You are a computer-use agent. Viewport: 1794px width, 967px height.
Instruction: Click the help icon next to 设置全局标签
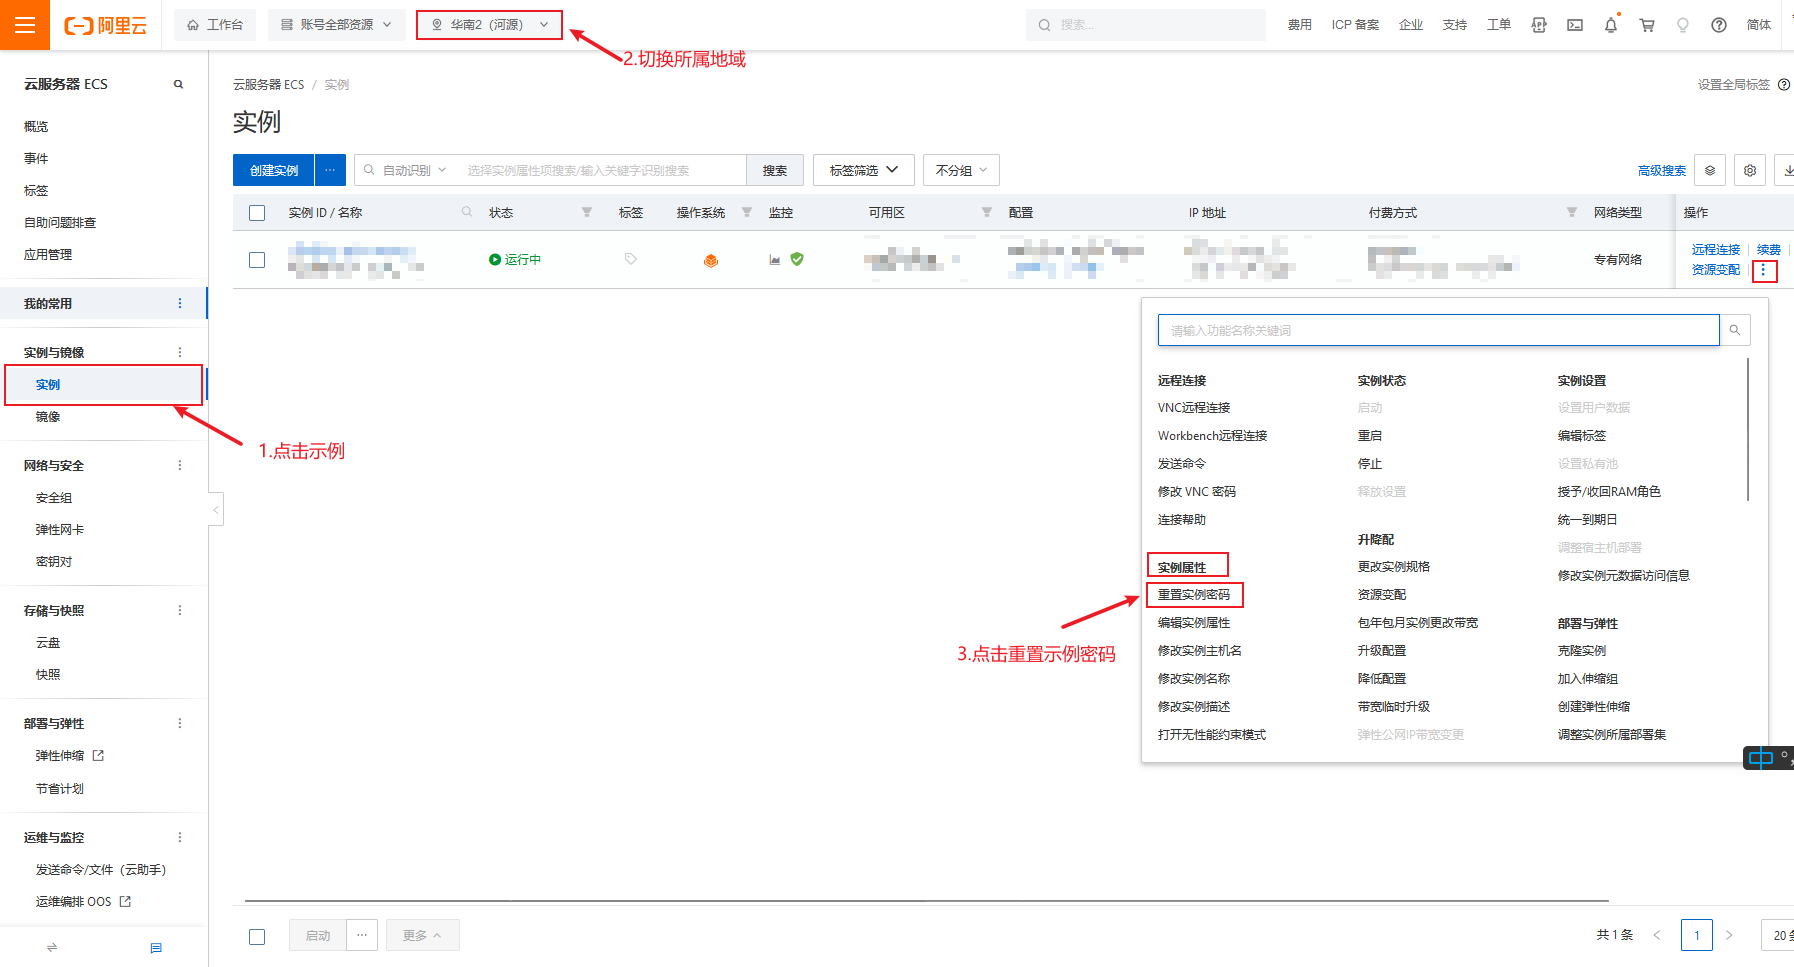(1784, 85)
